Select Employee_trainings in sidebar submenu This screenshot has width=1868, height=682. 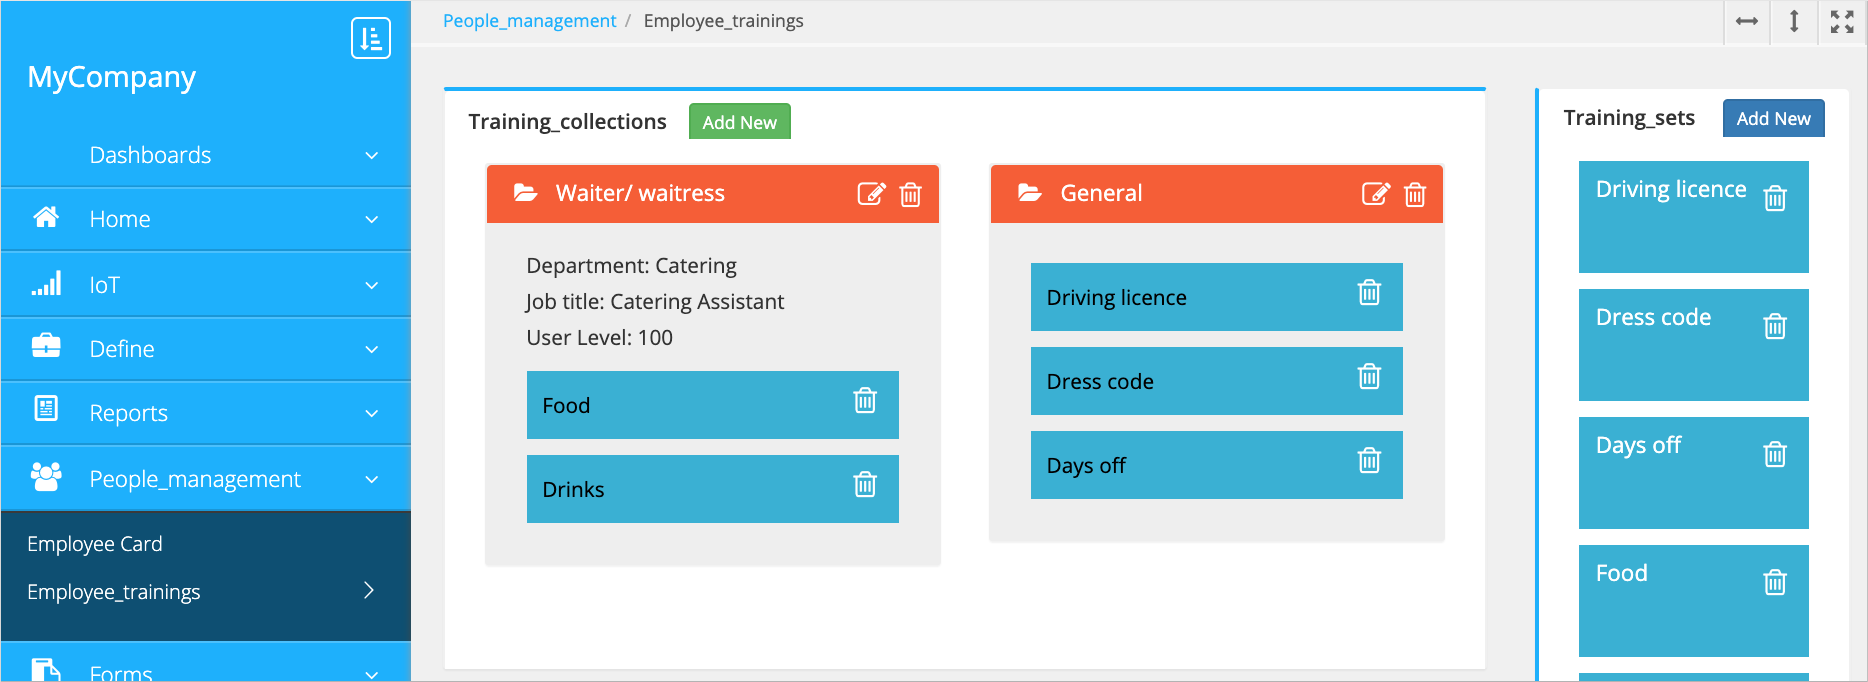(114, 592)
